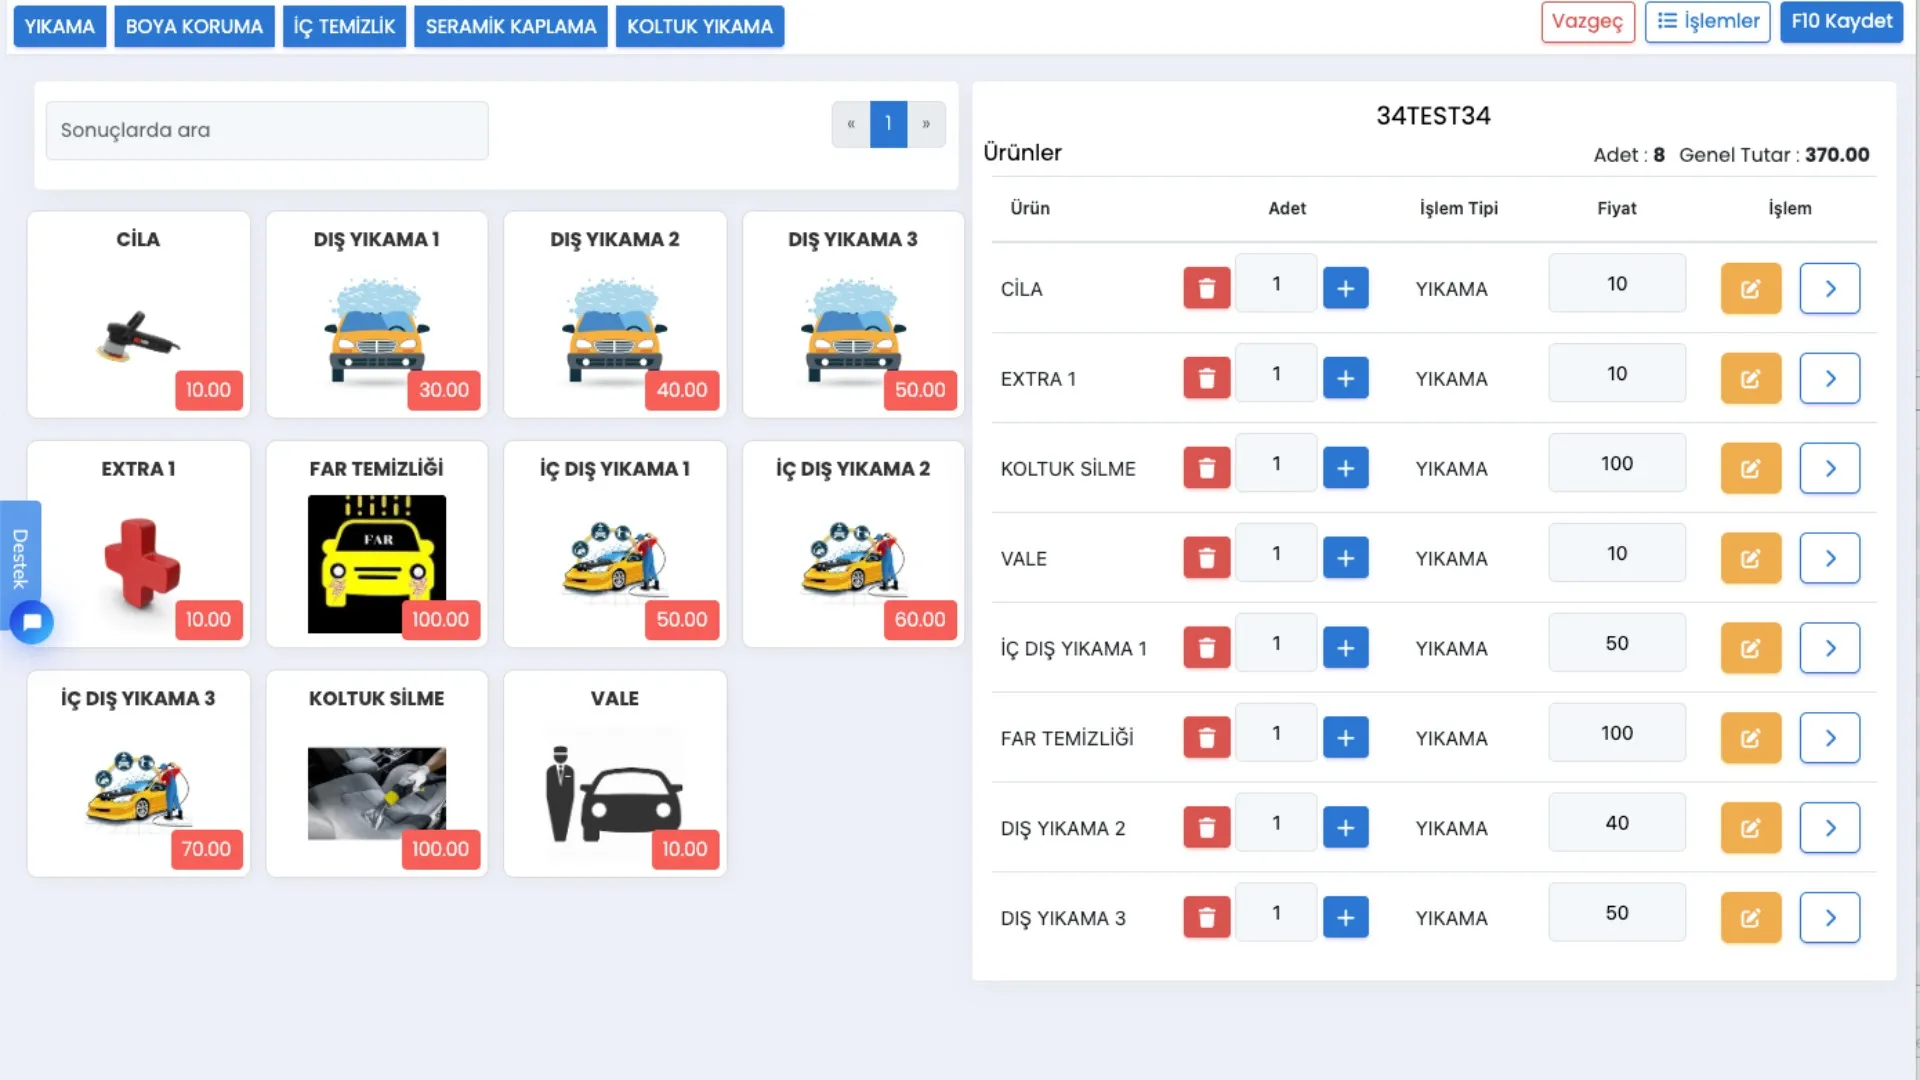Click the plus icon on DIŞ YIKAMA 3 row
Screen dimensions: 1920x1080
(x=1346, y=916)
